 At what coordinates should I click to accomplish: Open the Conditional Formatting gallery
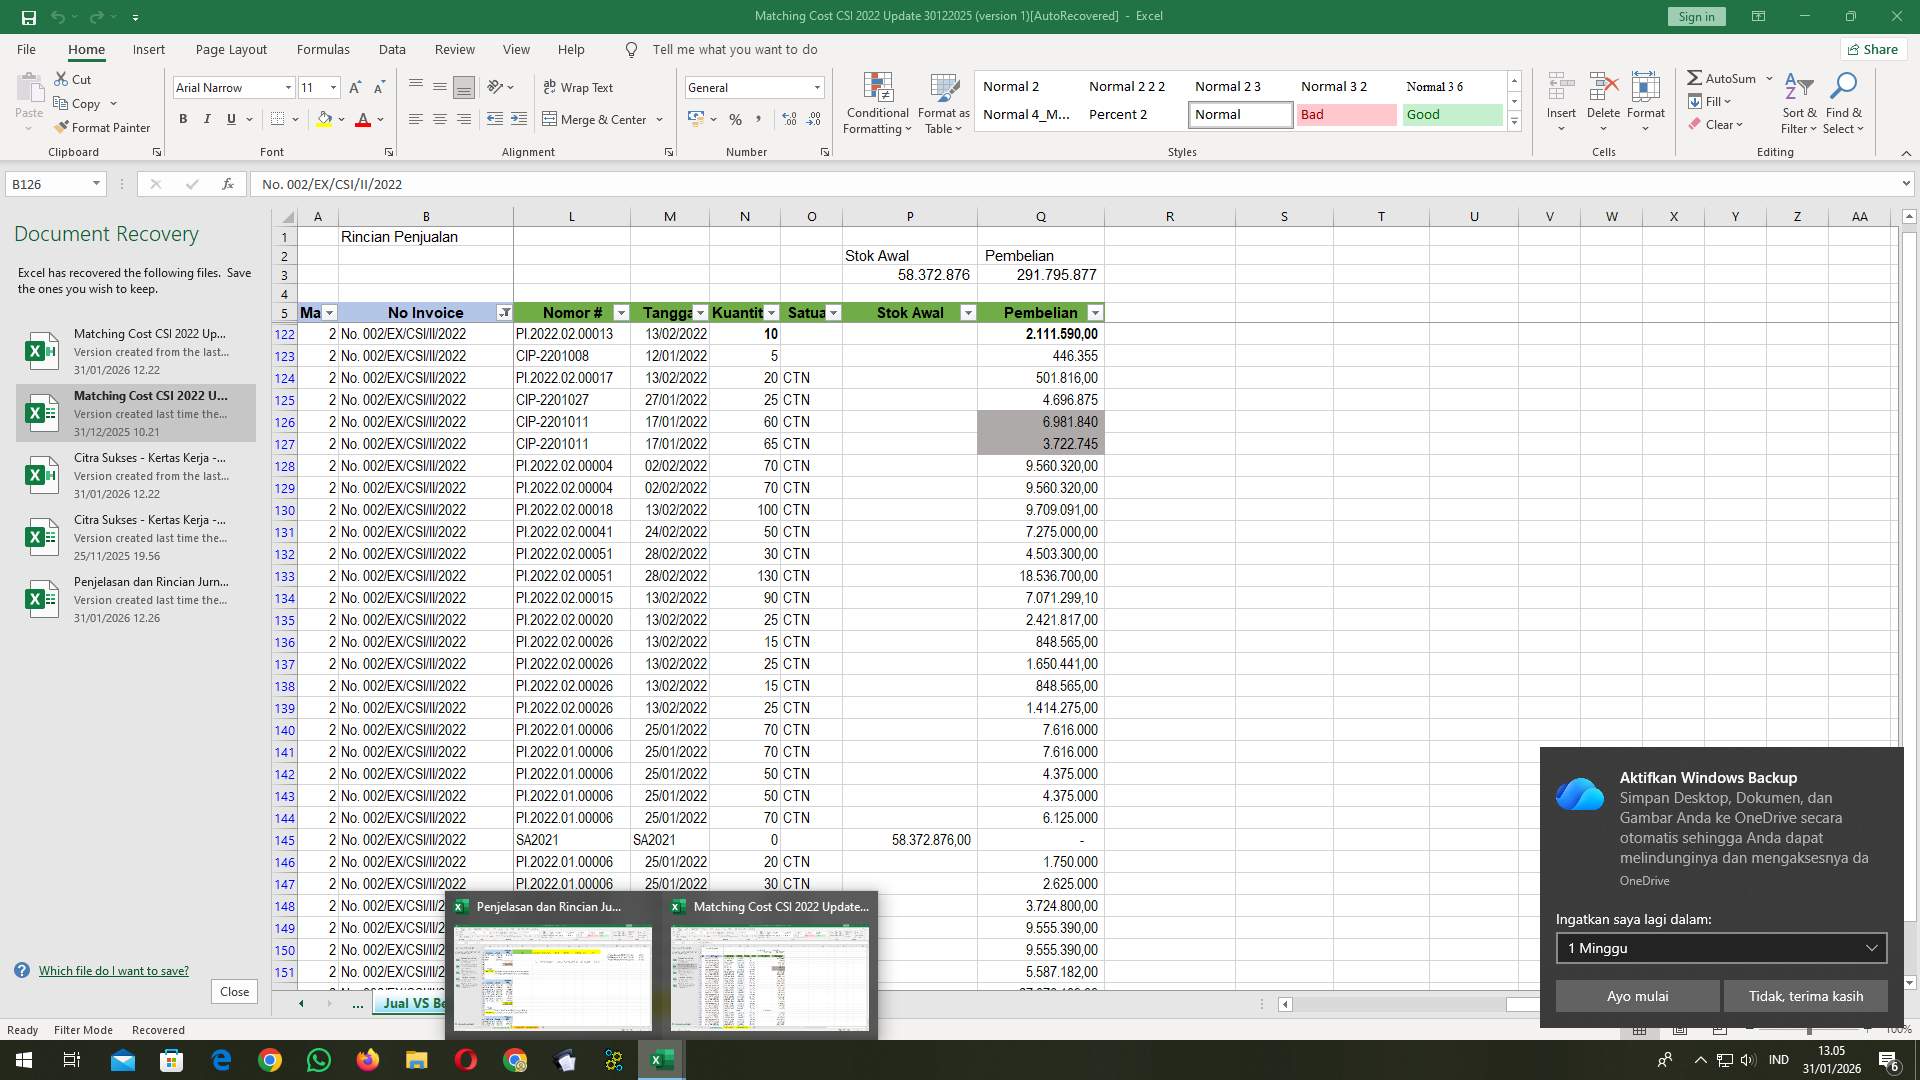[877, 103]
